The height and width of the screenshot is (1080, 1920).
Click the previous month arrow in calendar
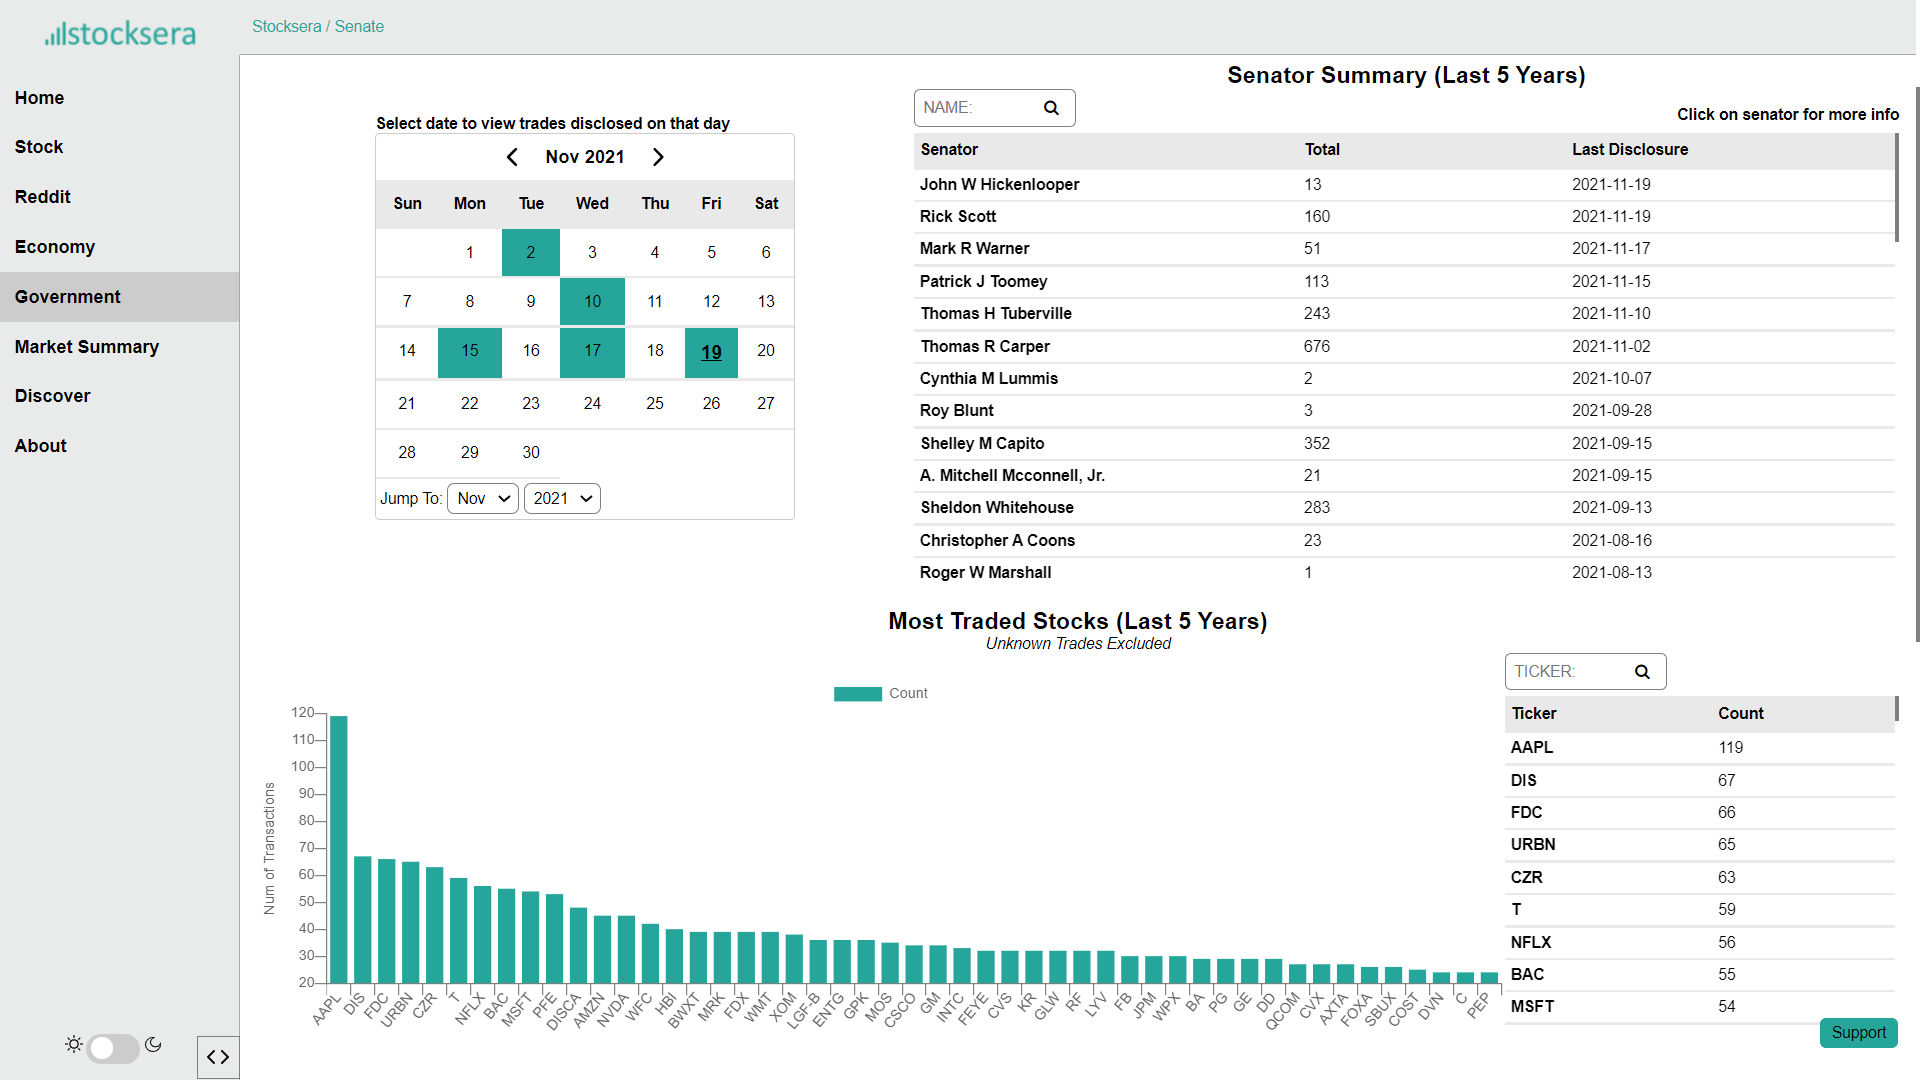512,157
